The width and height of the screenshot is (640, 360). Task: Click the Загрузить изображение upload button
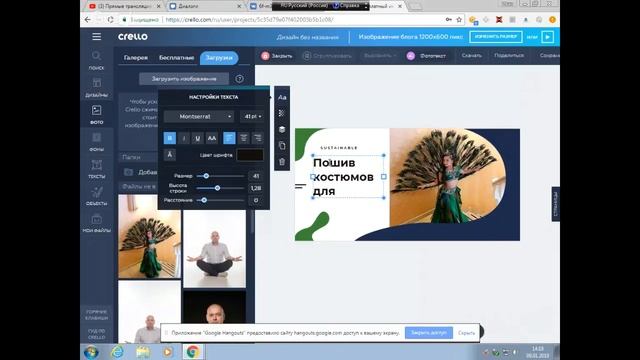[184, 79]
